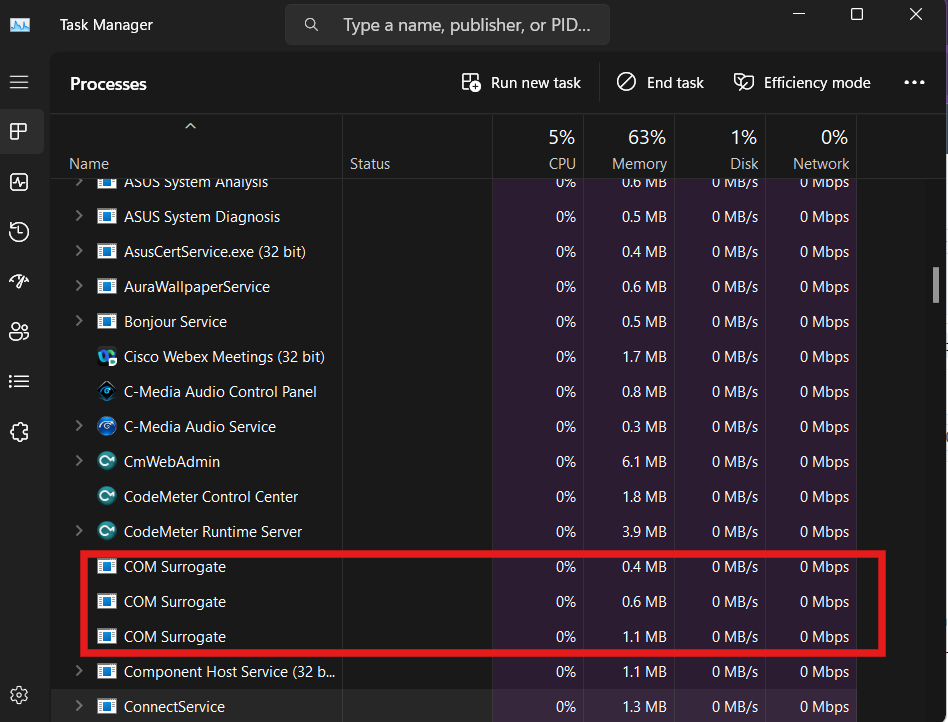The height and width of the screenshot is (722, 948).
Task: Sort processes by Memory column
Action: [x=629, y=147]
